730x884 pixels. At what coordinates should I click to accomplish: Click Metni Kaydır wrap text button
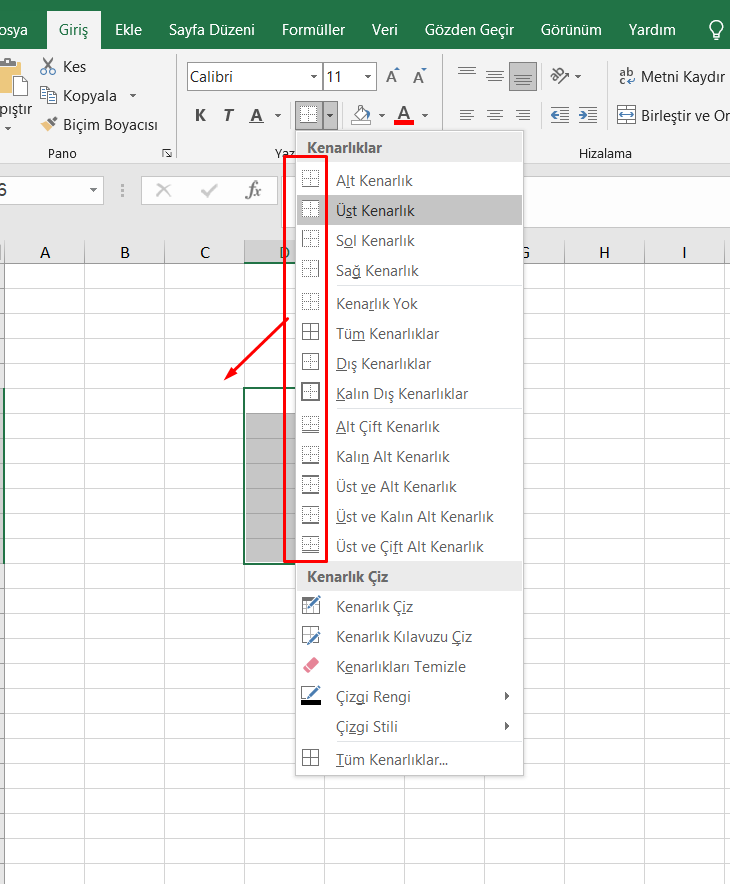(672, 76)
